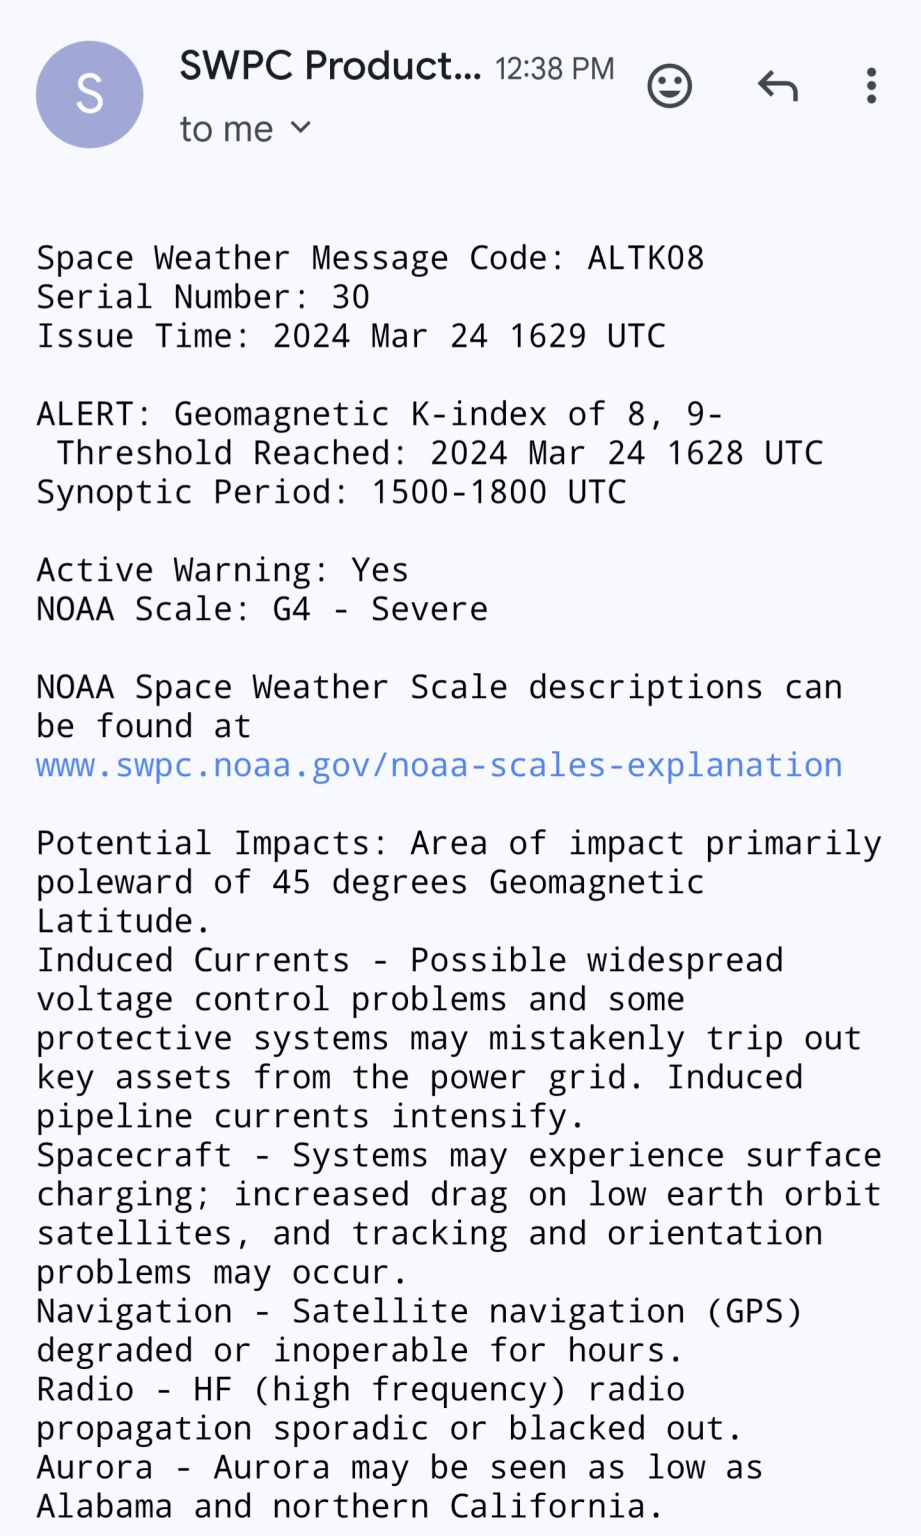
Task: Tap the NOAA Scale G4 - Severe line
Action: coord(262,609)
